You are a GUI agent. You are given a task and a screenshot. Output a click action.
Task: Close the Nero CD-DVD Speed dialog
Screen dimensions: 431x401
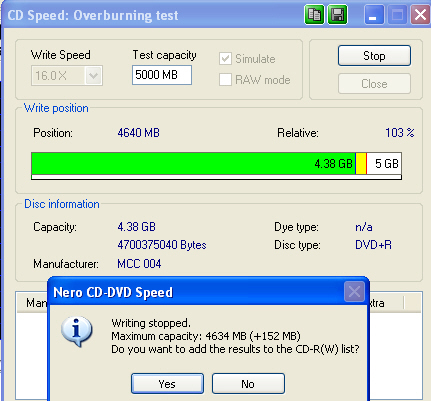354,292
